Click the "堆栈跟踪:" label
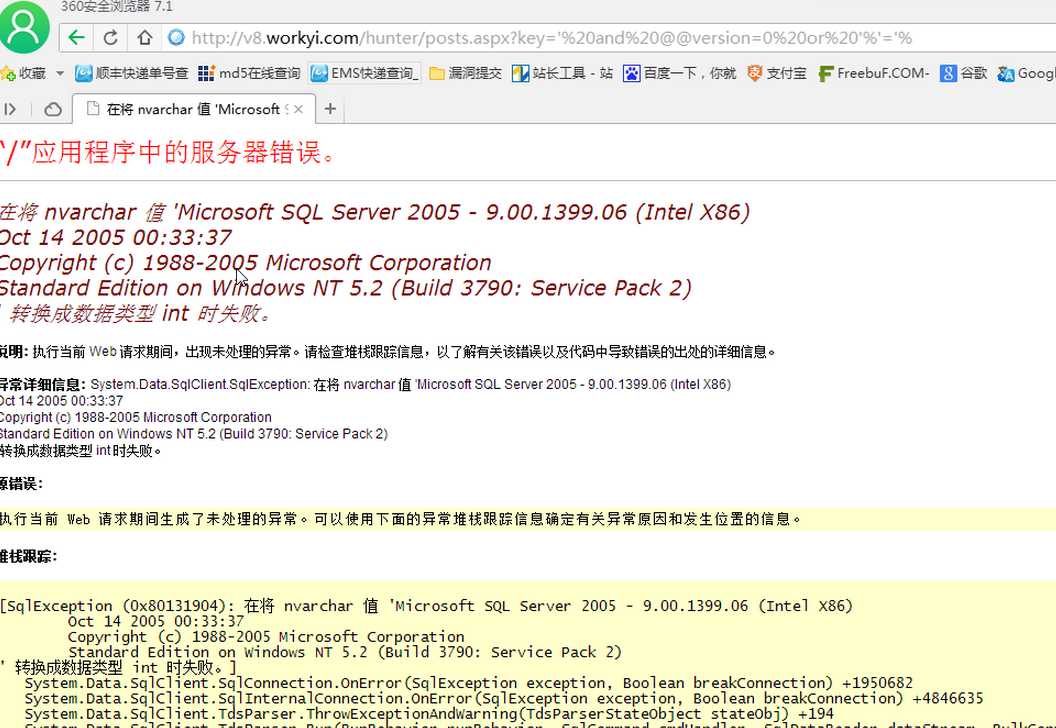The image size is (1056, 728). (x=29, y=556)
